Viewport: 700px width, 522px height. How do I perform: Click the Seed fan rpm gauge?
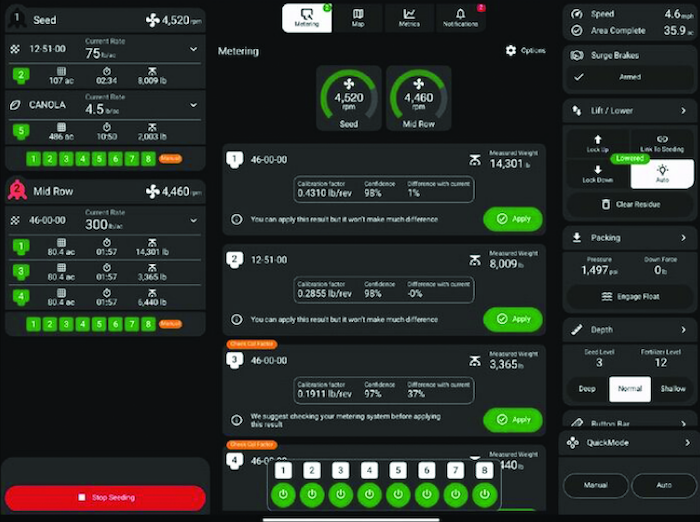pyautogui.click(x=349, y=99)
